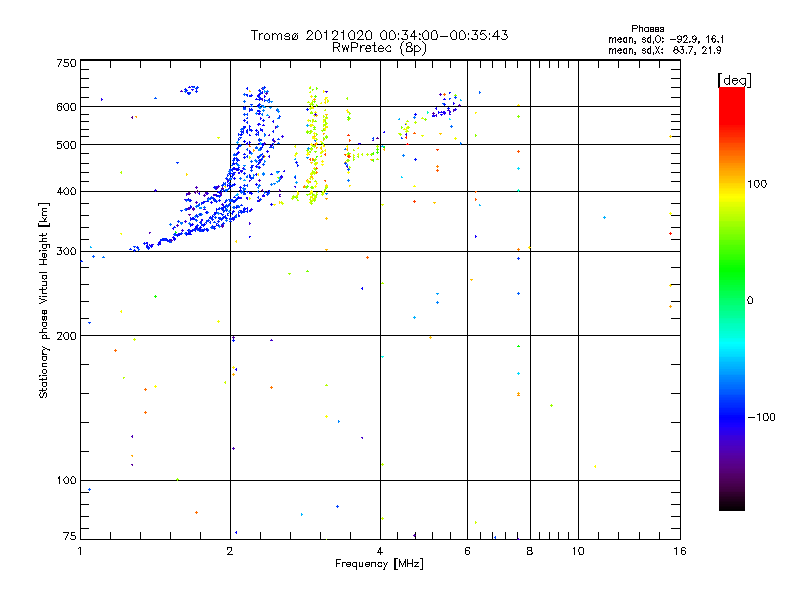Click the '400' y-axis tick label

pyautogui.click(x=66, y=192)
